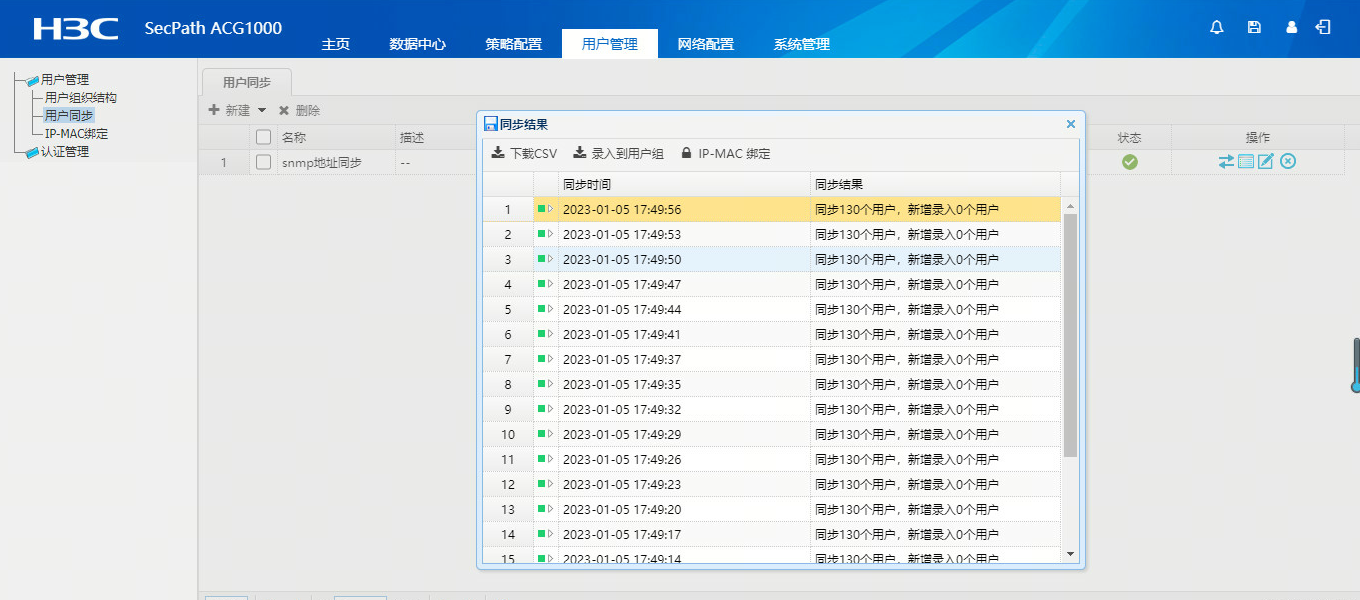Click the notification bell icon
Screen dimensions: 1360x600
click(1217, 28)
